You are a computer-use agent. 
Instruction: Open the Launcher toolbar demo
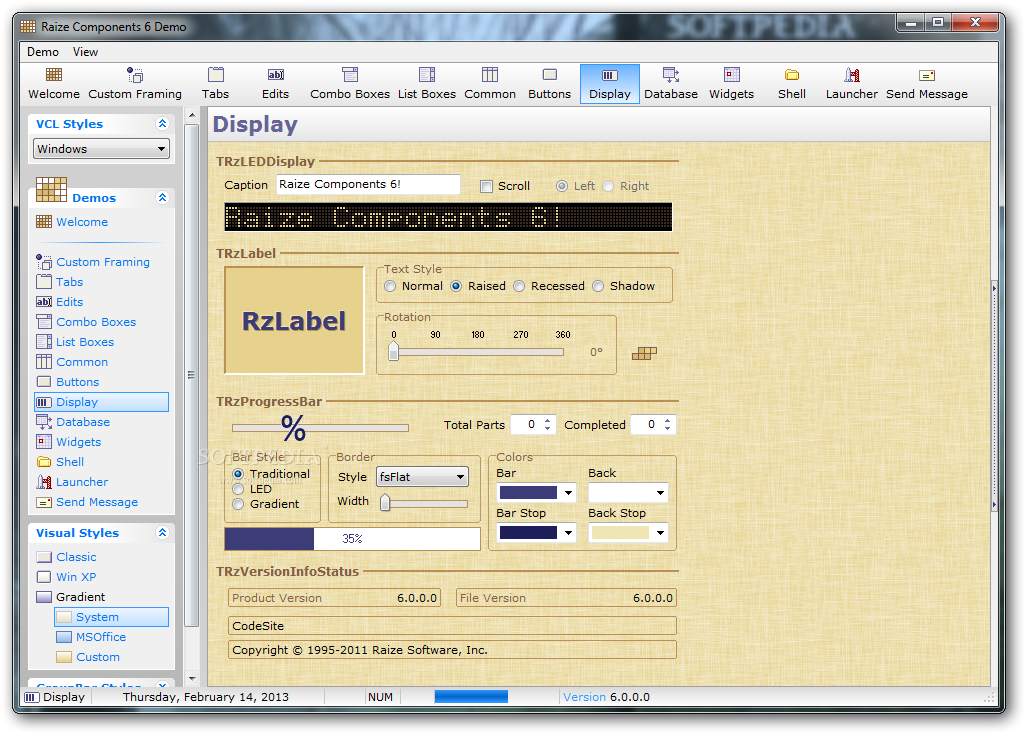851,84
